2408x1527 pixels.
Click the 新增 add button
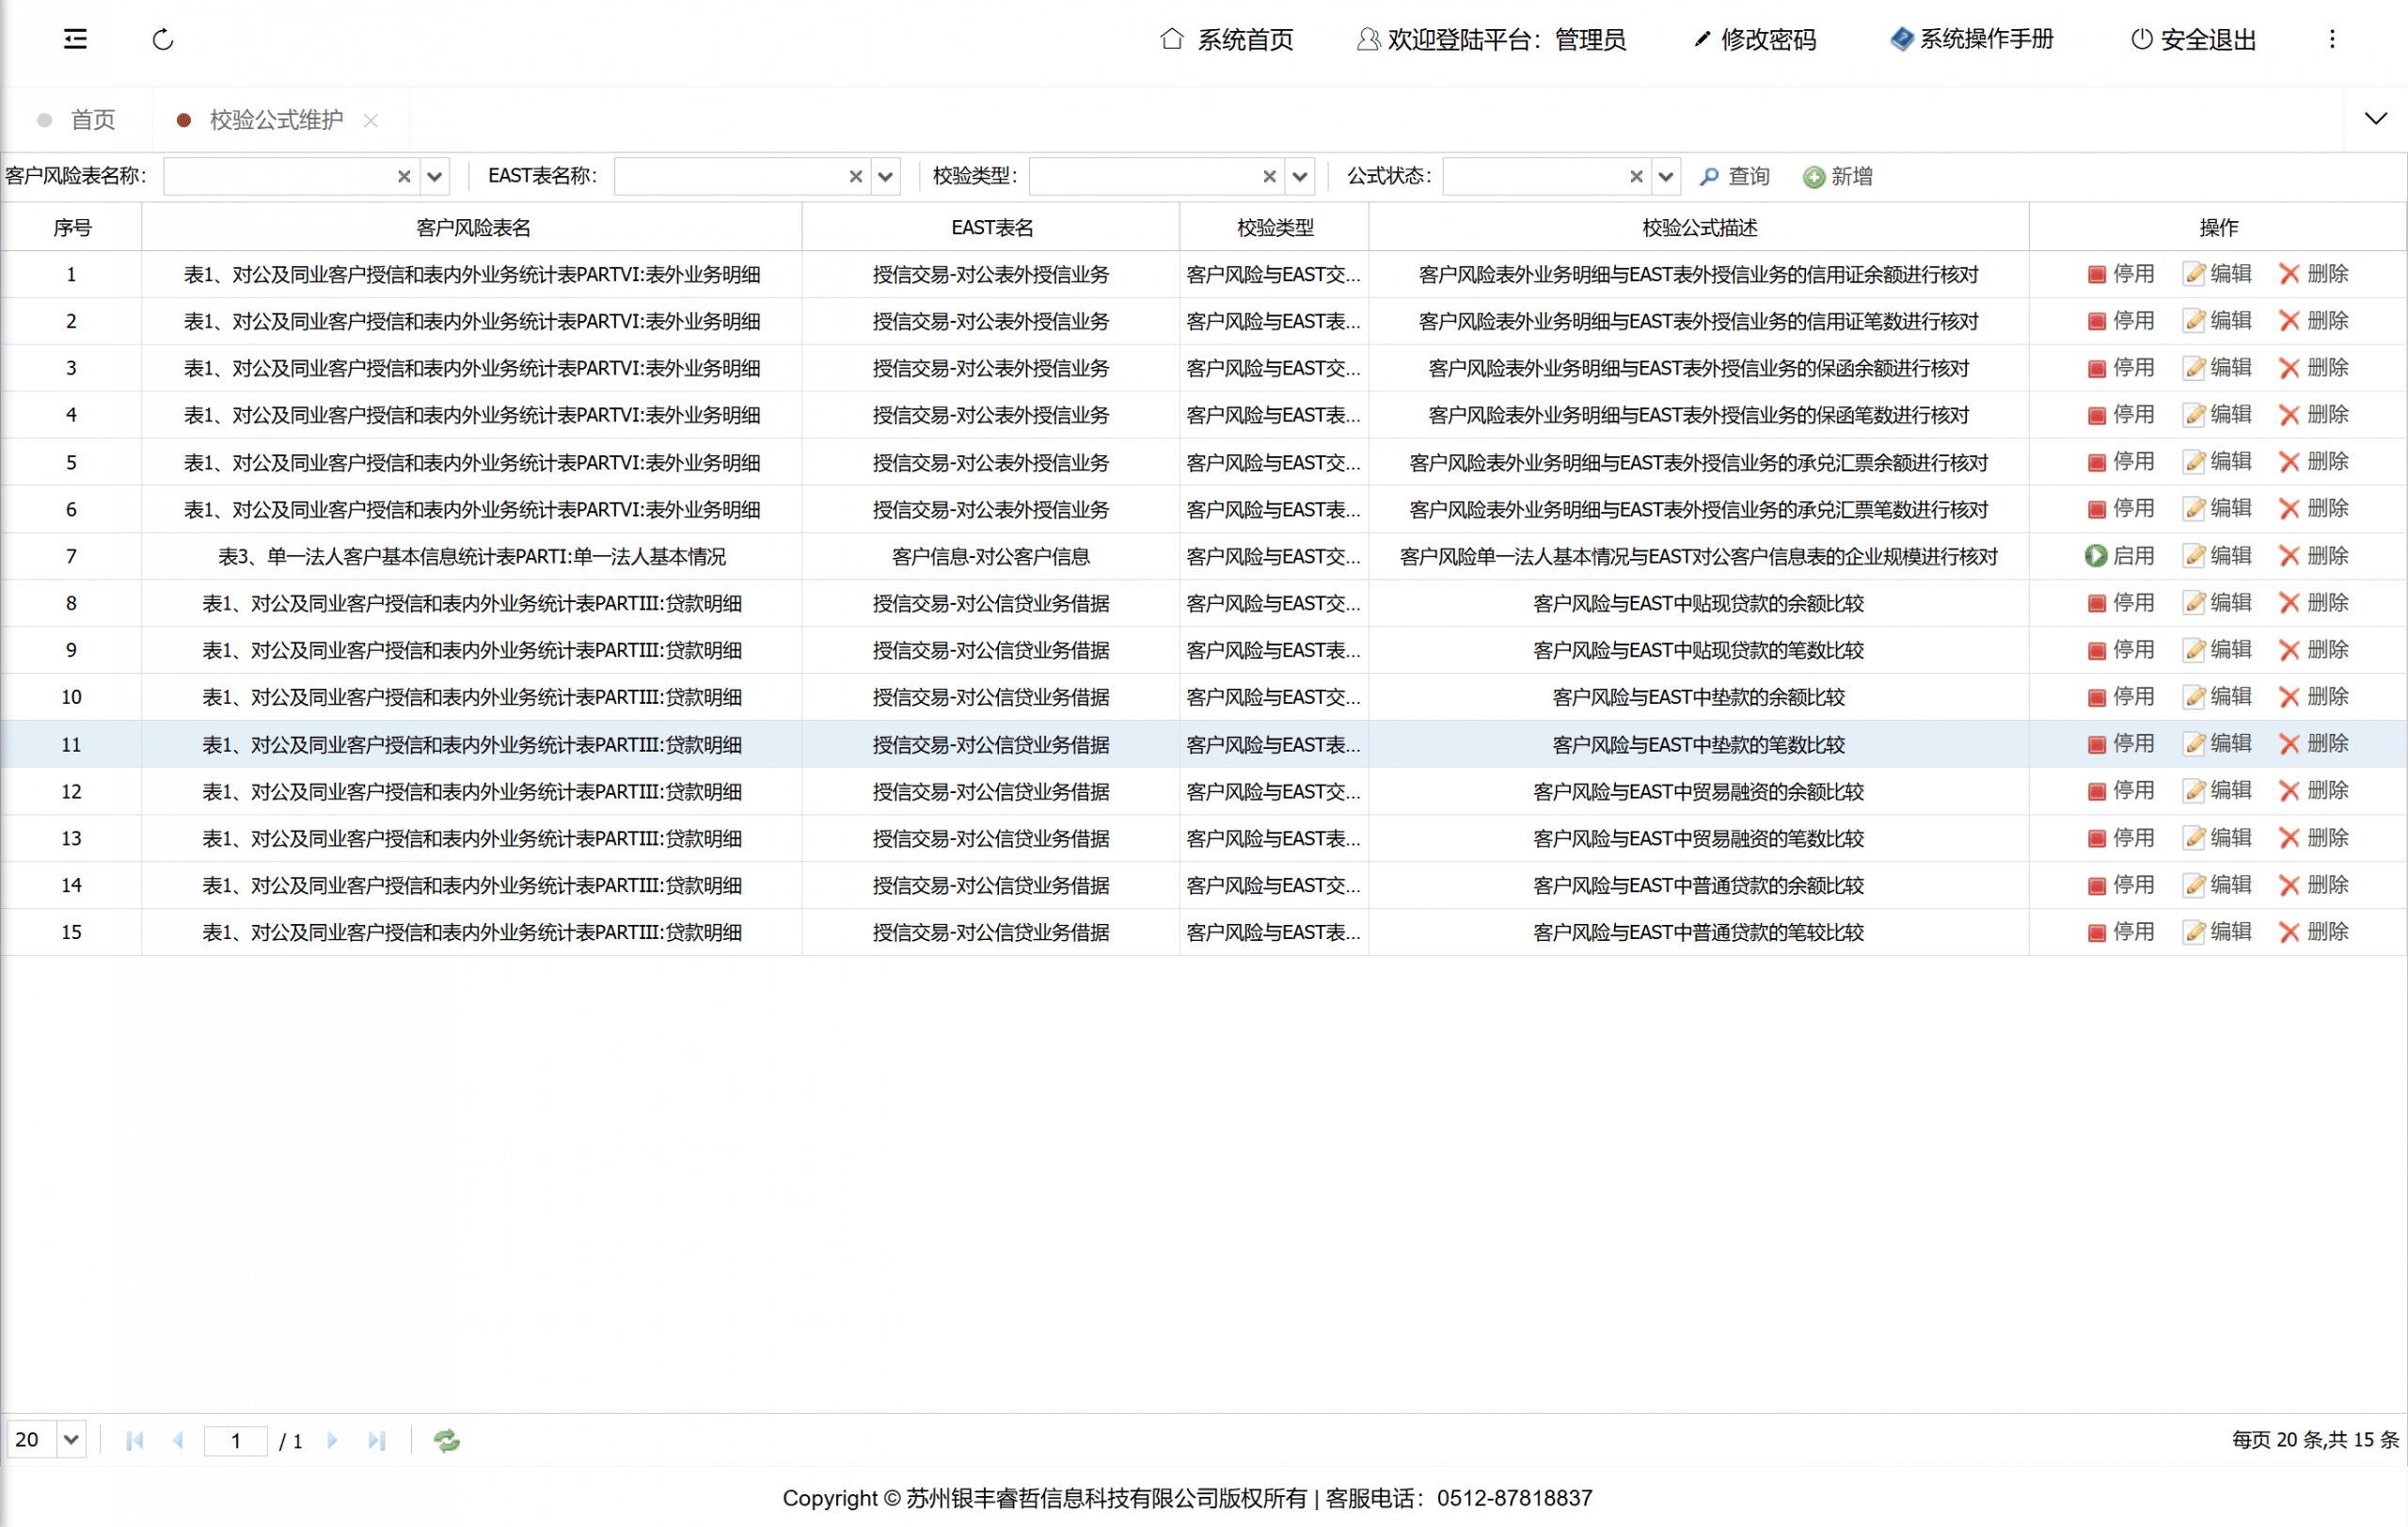coord(1838,176)
